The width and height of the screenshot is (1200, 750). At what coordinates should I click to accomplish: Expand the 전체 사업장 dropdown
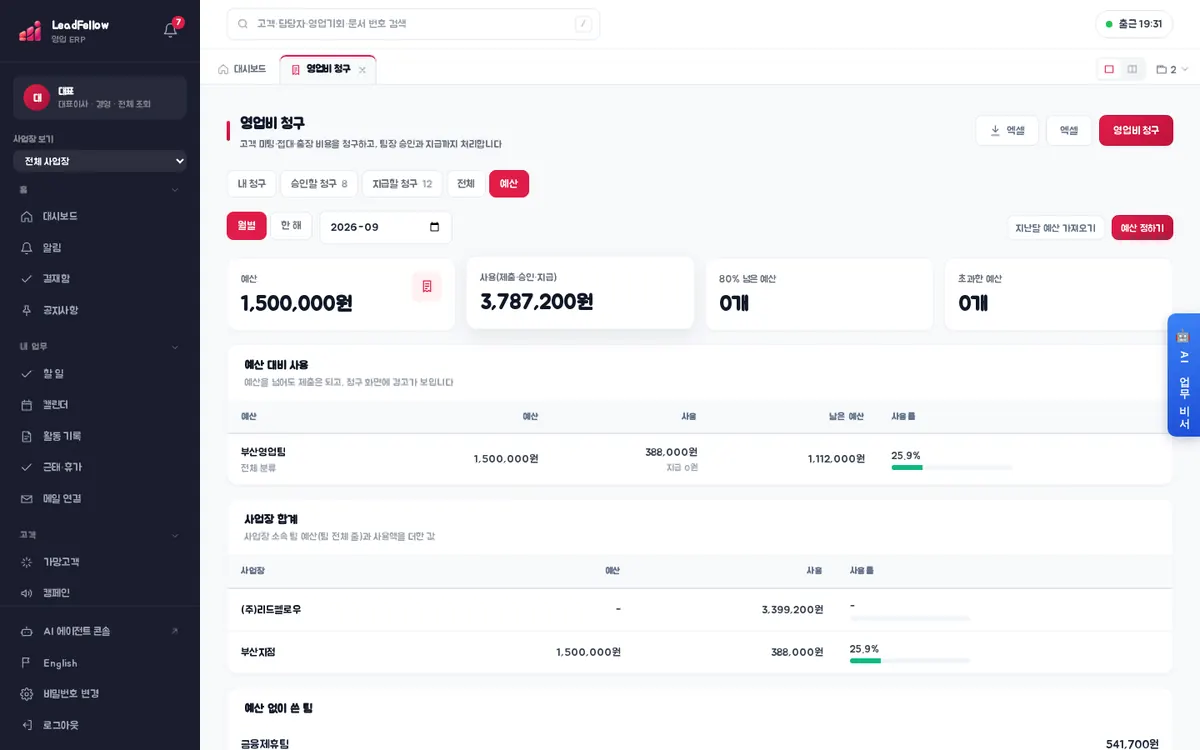click(100, 161)
